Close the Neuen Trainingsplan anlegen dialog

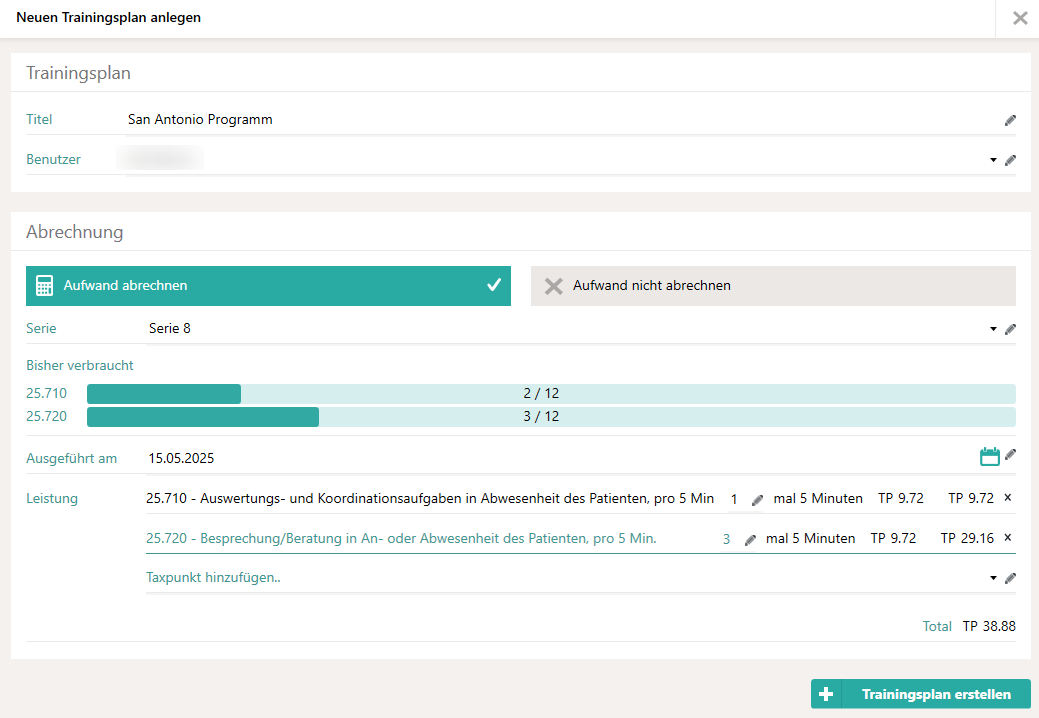click(x=1019, y=18)
